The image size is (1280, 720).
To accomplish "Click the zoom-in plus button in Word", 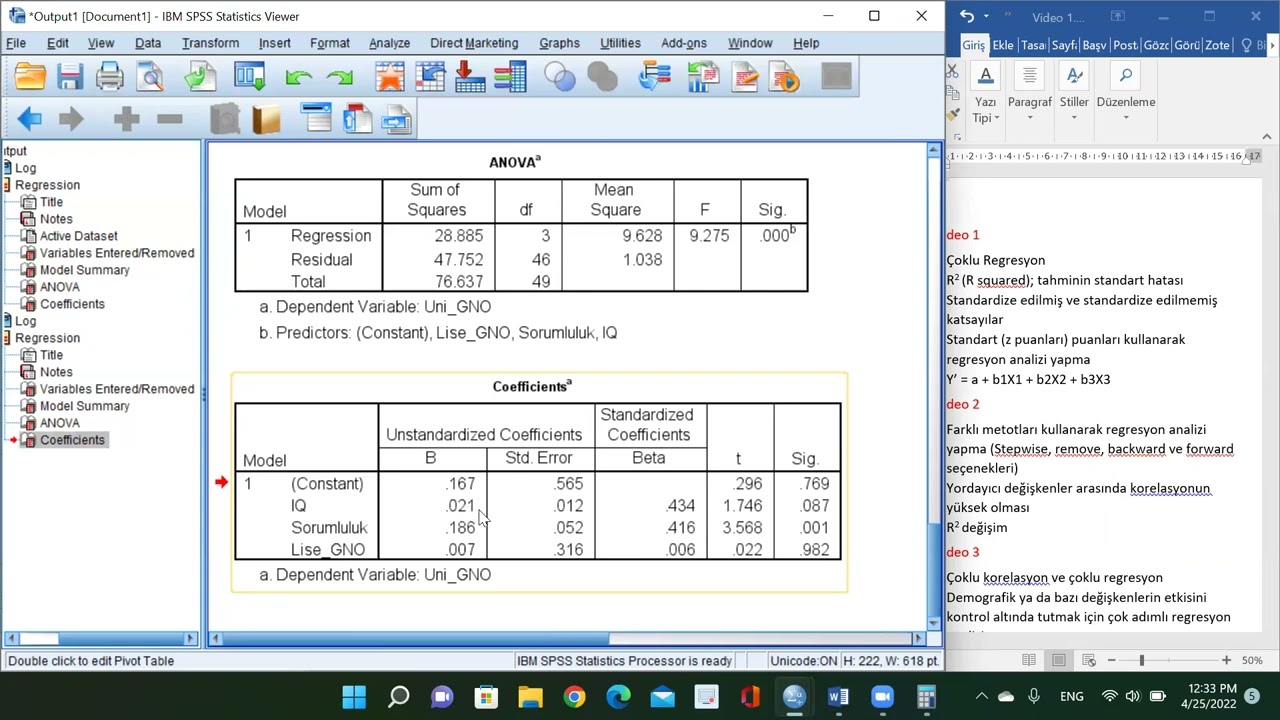I will (x=1226, y=660).
